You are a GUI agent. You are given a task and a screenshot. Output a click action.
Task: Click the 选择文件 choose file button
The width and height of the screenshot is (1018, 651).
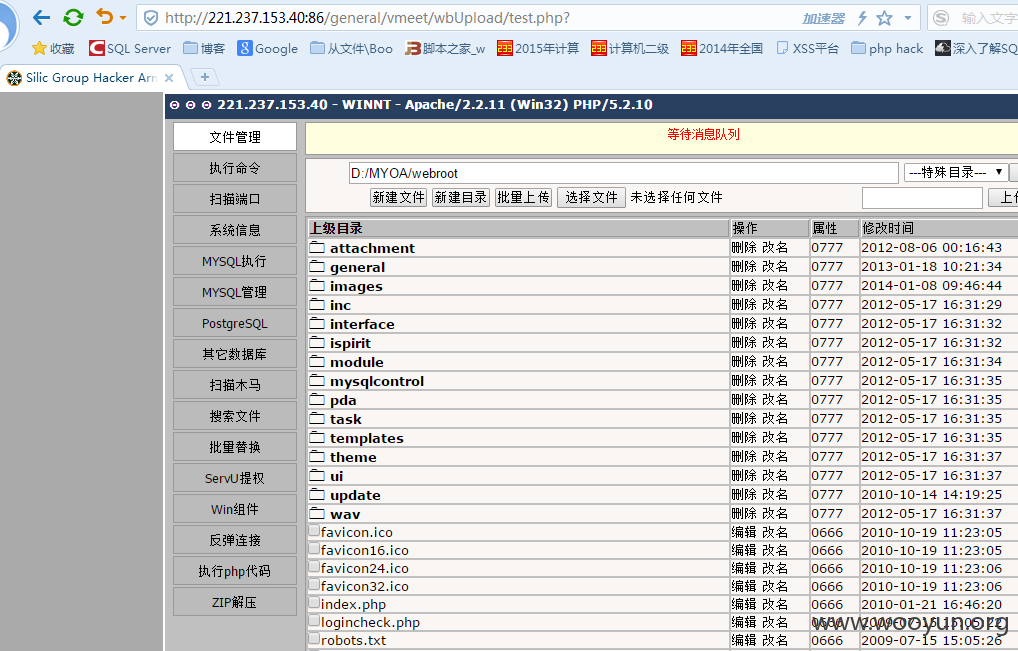[x=591, y=197]
